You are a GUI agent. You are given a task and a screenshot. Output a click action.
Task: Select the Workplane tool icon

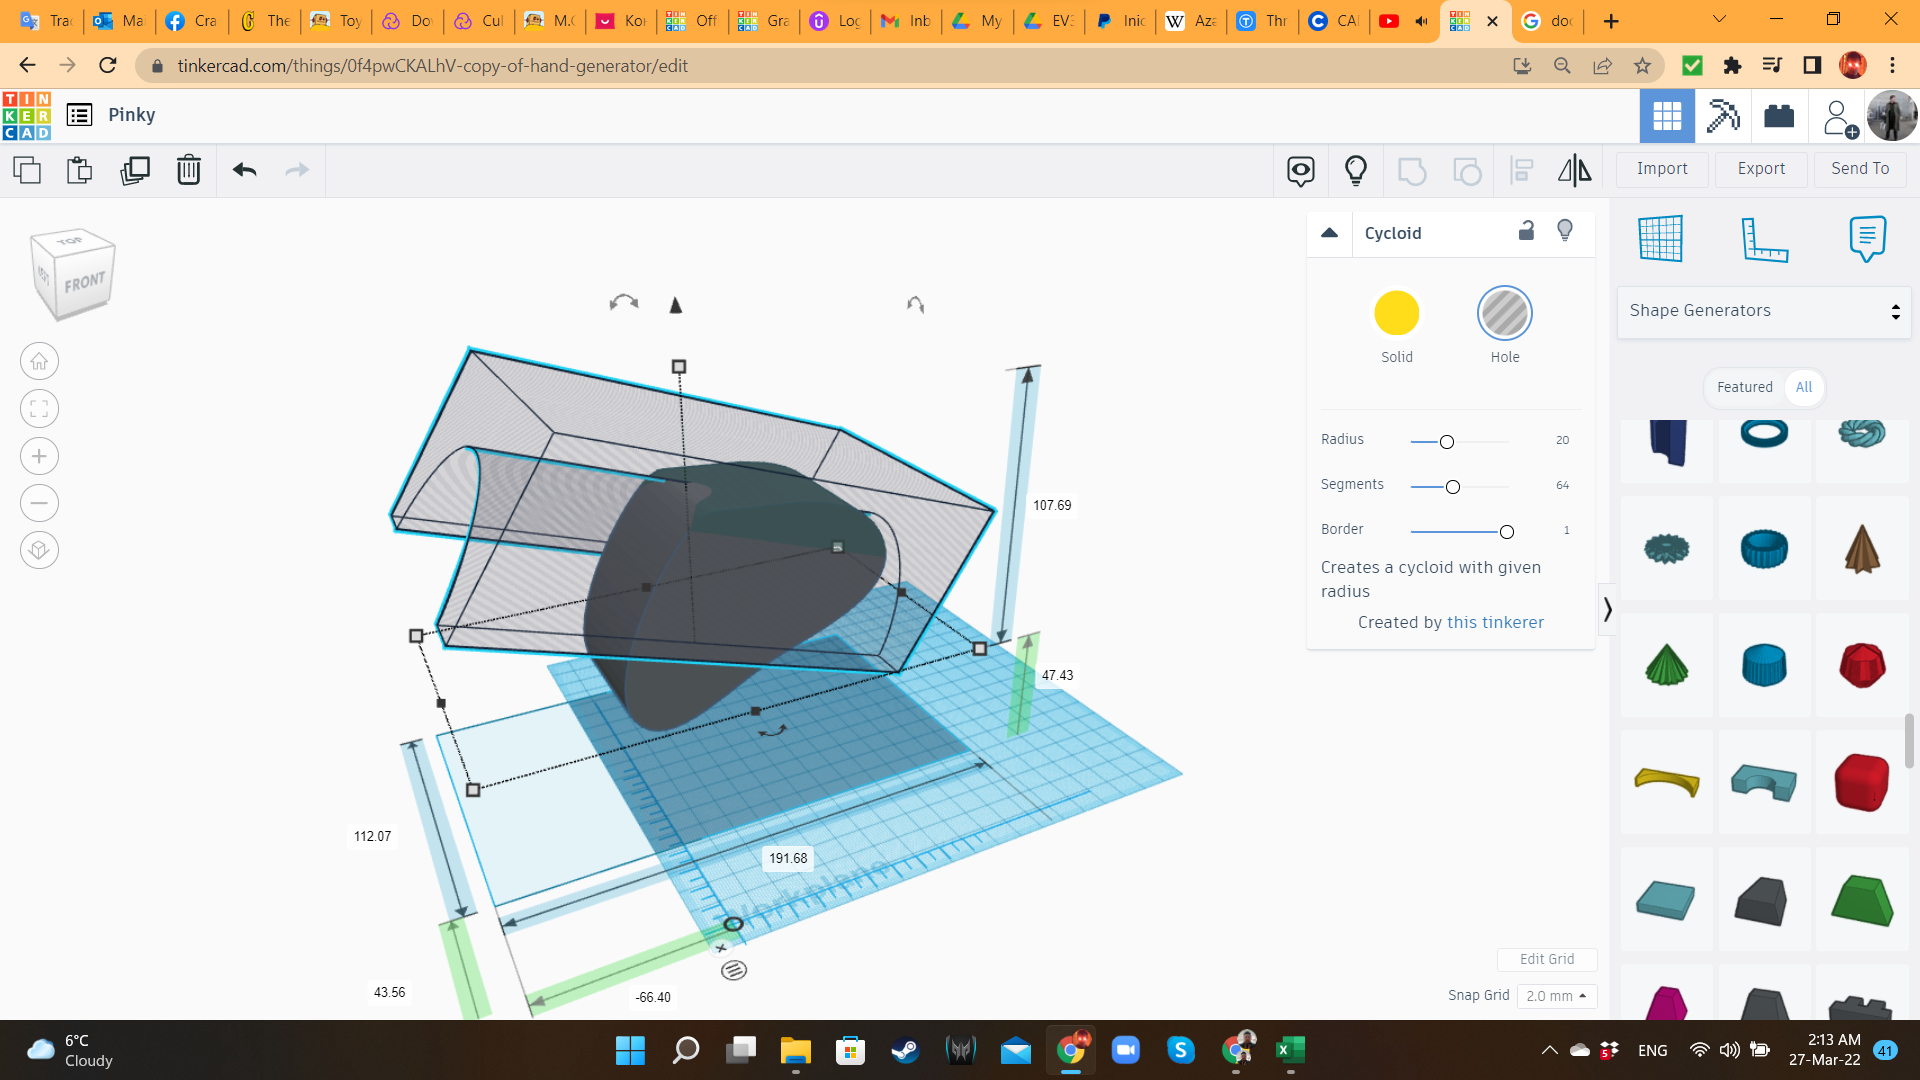(x=1661, y=238)
